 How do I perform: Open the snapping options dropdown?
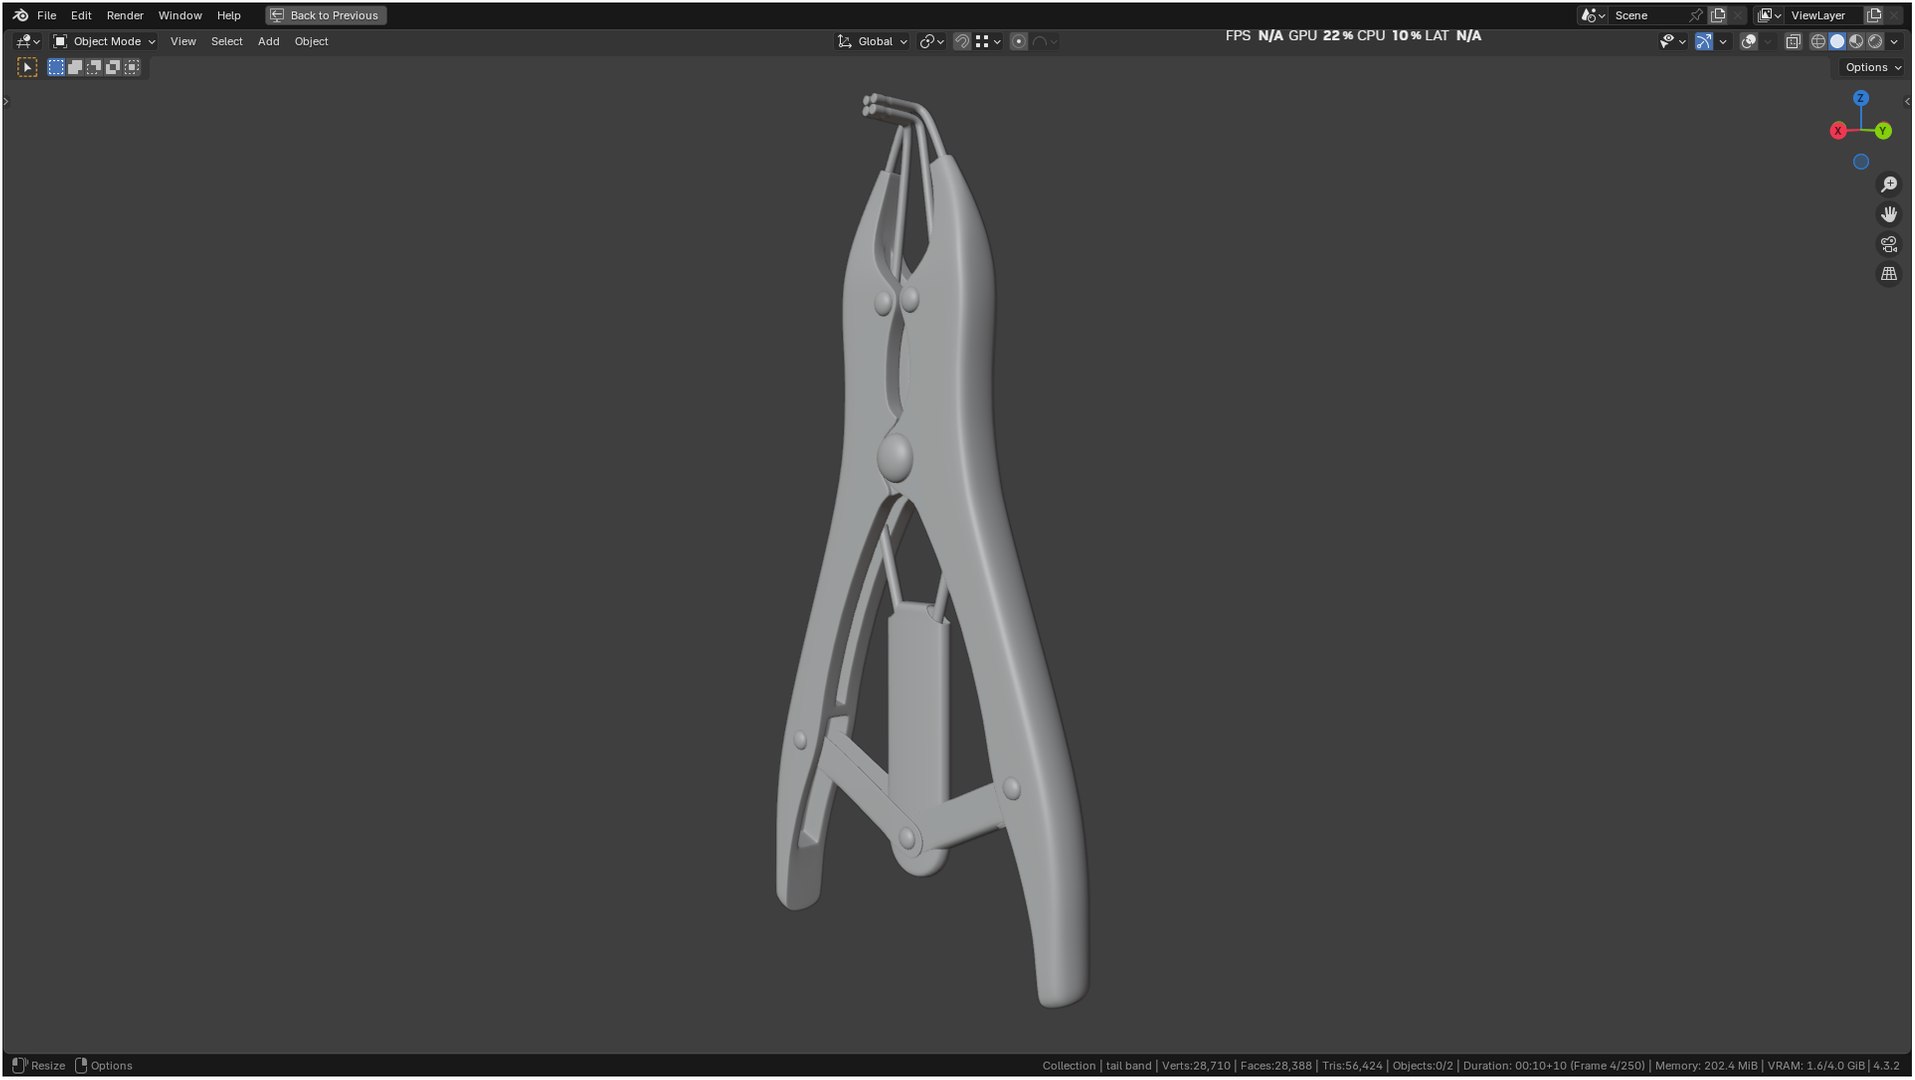point(988,41)
